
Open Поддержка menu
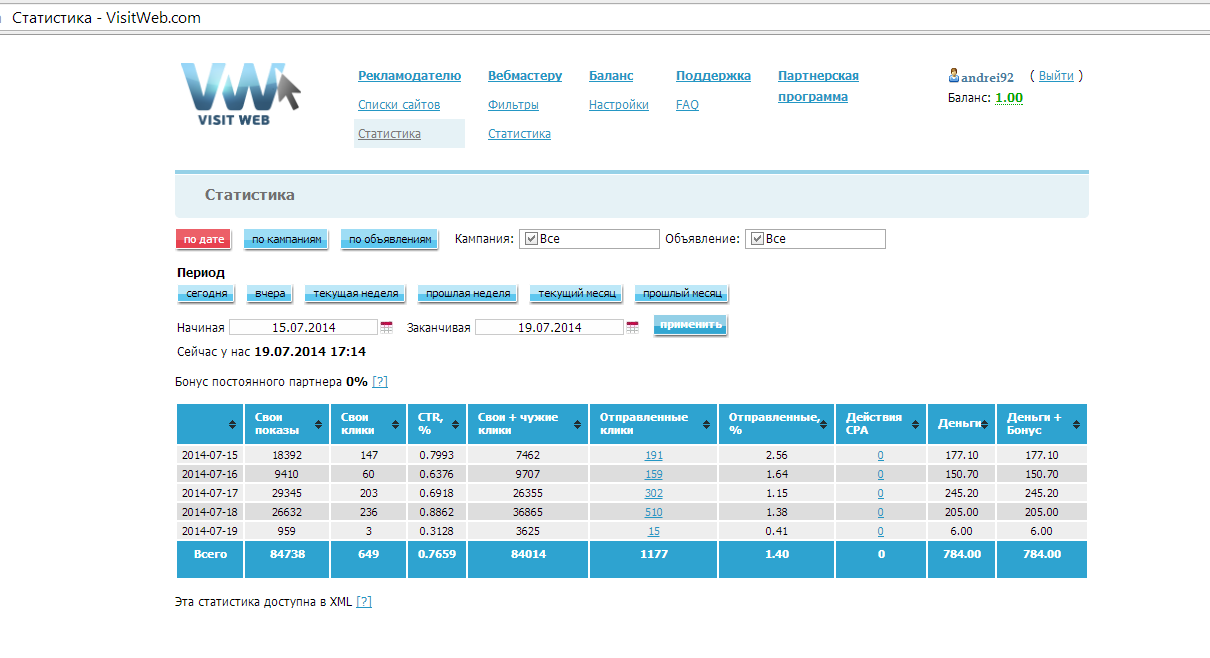tap(713, 76)
